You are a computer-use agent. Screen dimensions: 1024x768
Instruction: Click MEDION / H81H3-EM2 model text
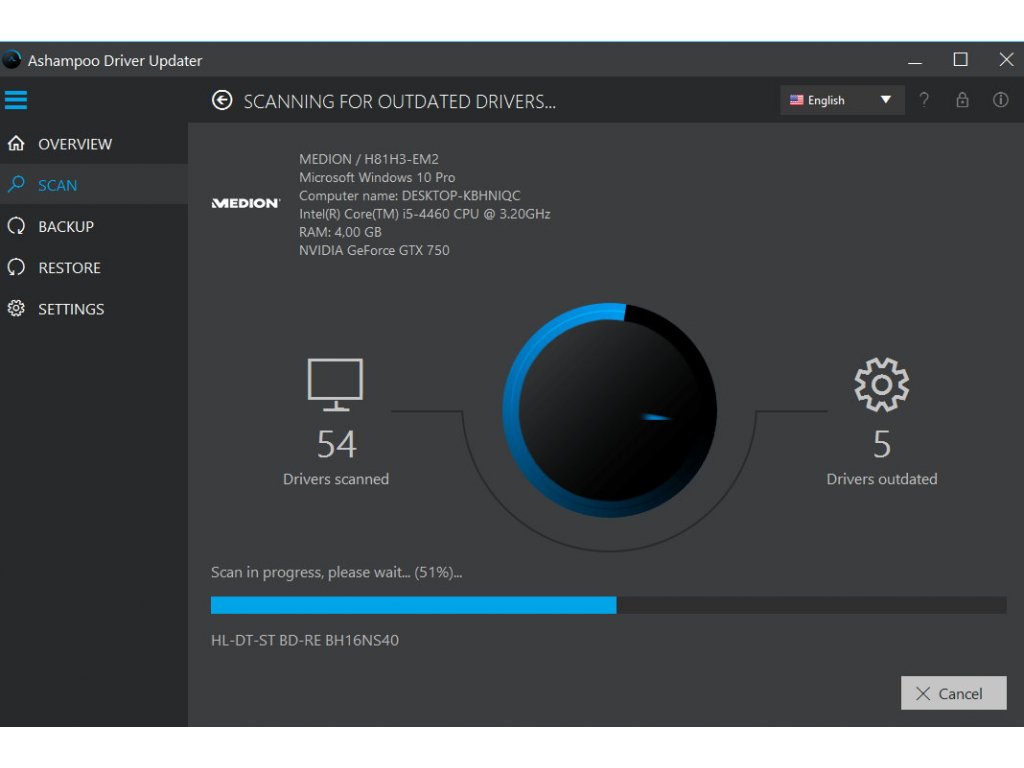coord(369,159)
